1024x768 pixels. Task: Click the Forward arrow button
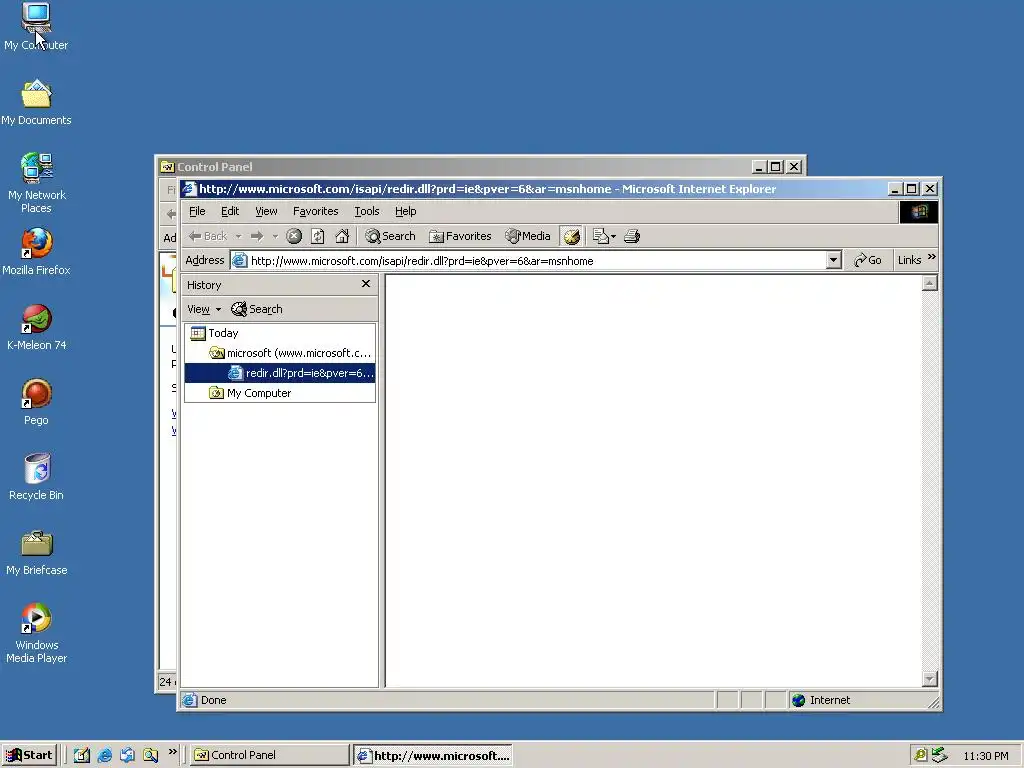[x=257, y=236]
